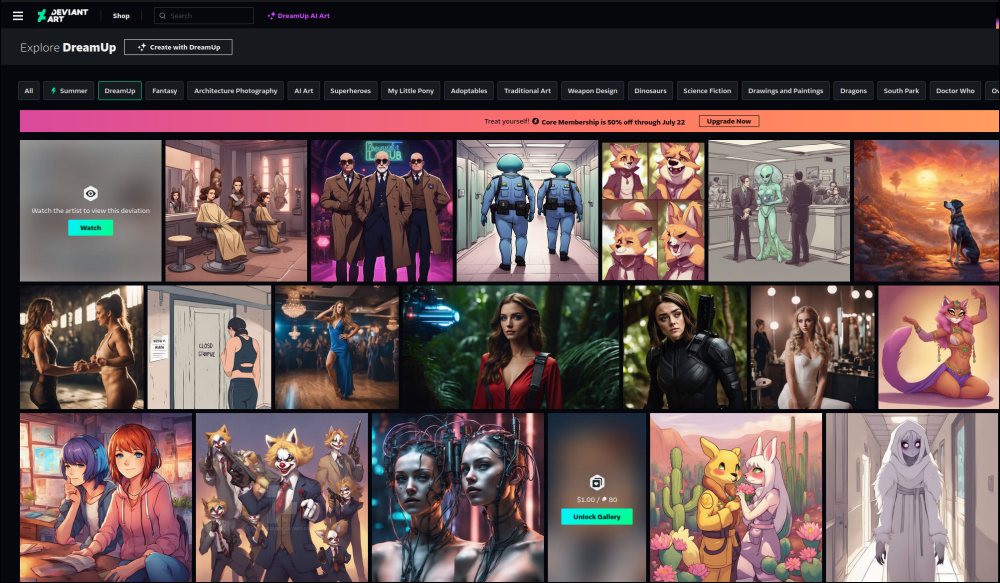Click the Explore DreamUp heading
Image resolution: width=1000 pixels, height=583 pixels.
68,47
